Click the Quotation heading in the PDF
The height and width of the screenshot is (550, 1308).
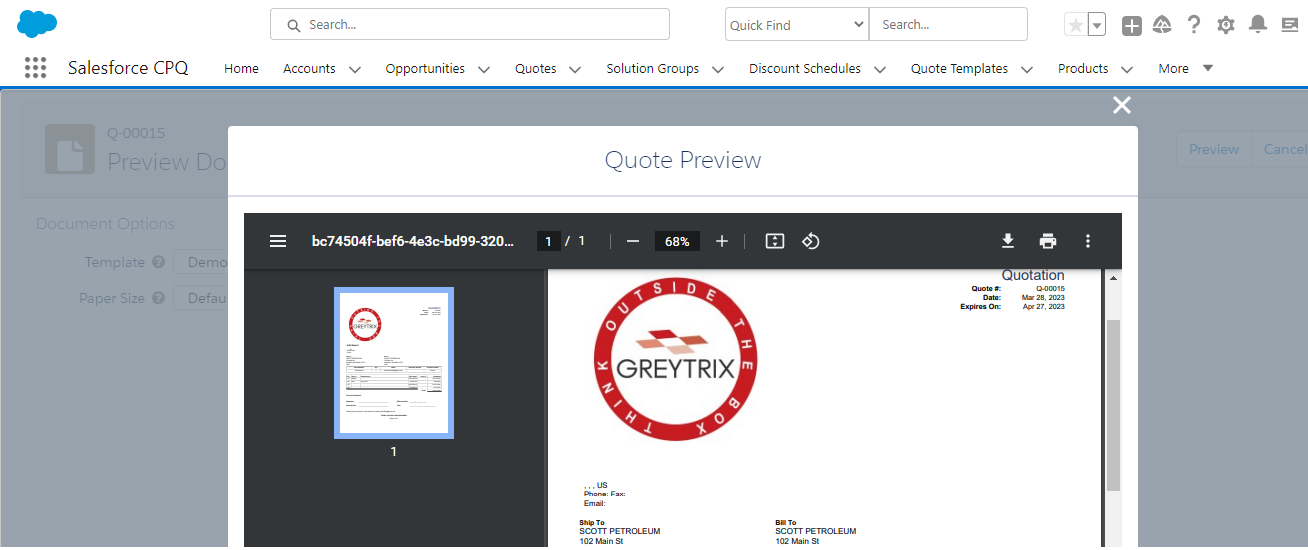(x=1033, y=275)
